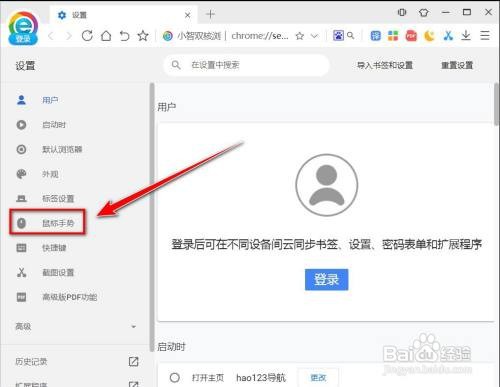Go forward with the forward arrow
The image size is (500, 387).
pyautogui.click(x=69, y=36)
